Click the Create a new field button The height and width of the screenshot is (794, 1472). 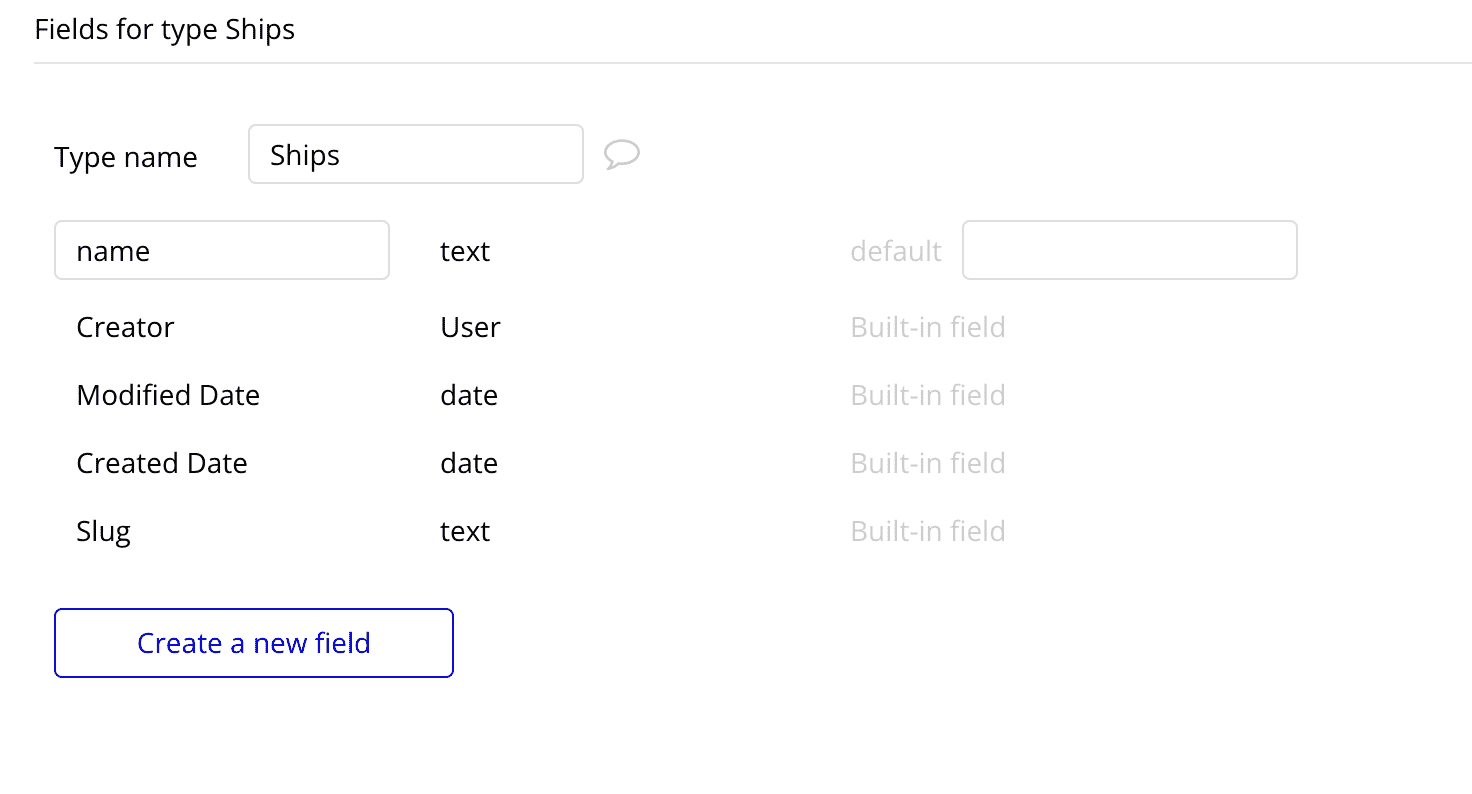pos(254,643)
